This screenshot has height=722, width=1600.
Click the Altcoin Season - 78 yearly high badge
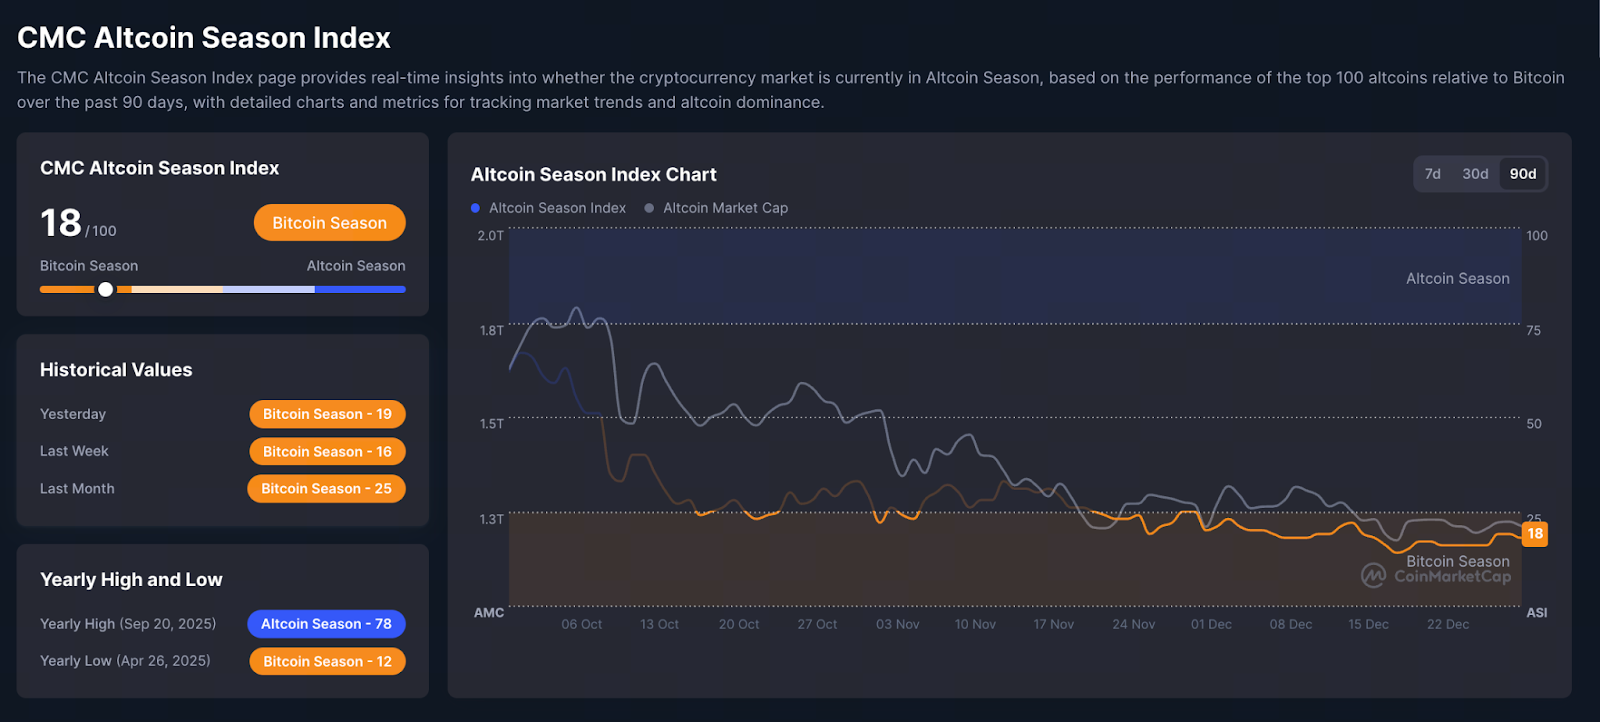click(x=326, y=624)
